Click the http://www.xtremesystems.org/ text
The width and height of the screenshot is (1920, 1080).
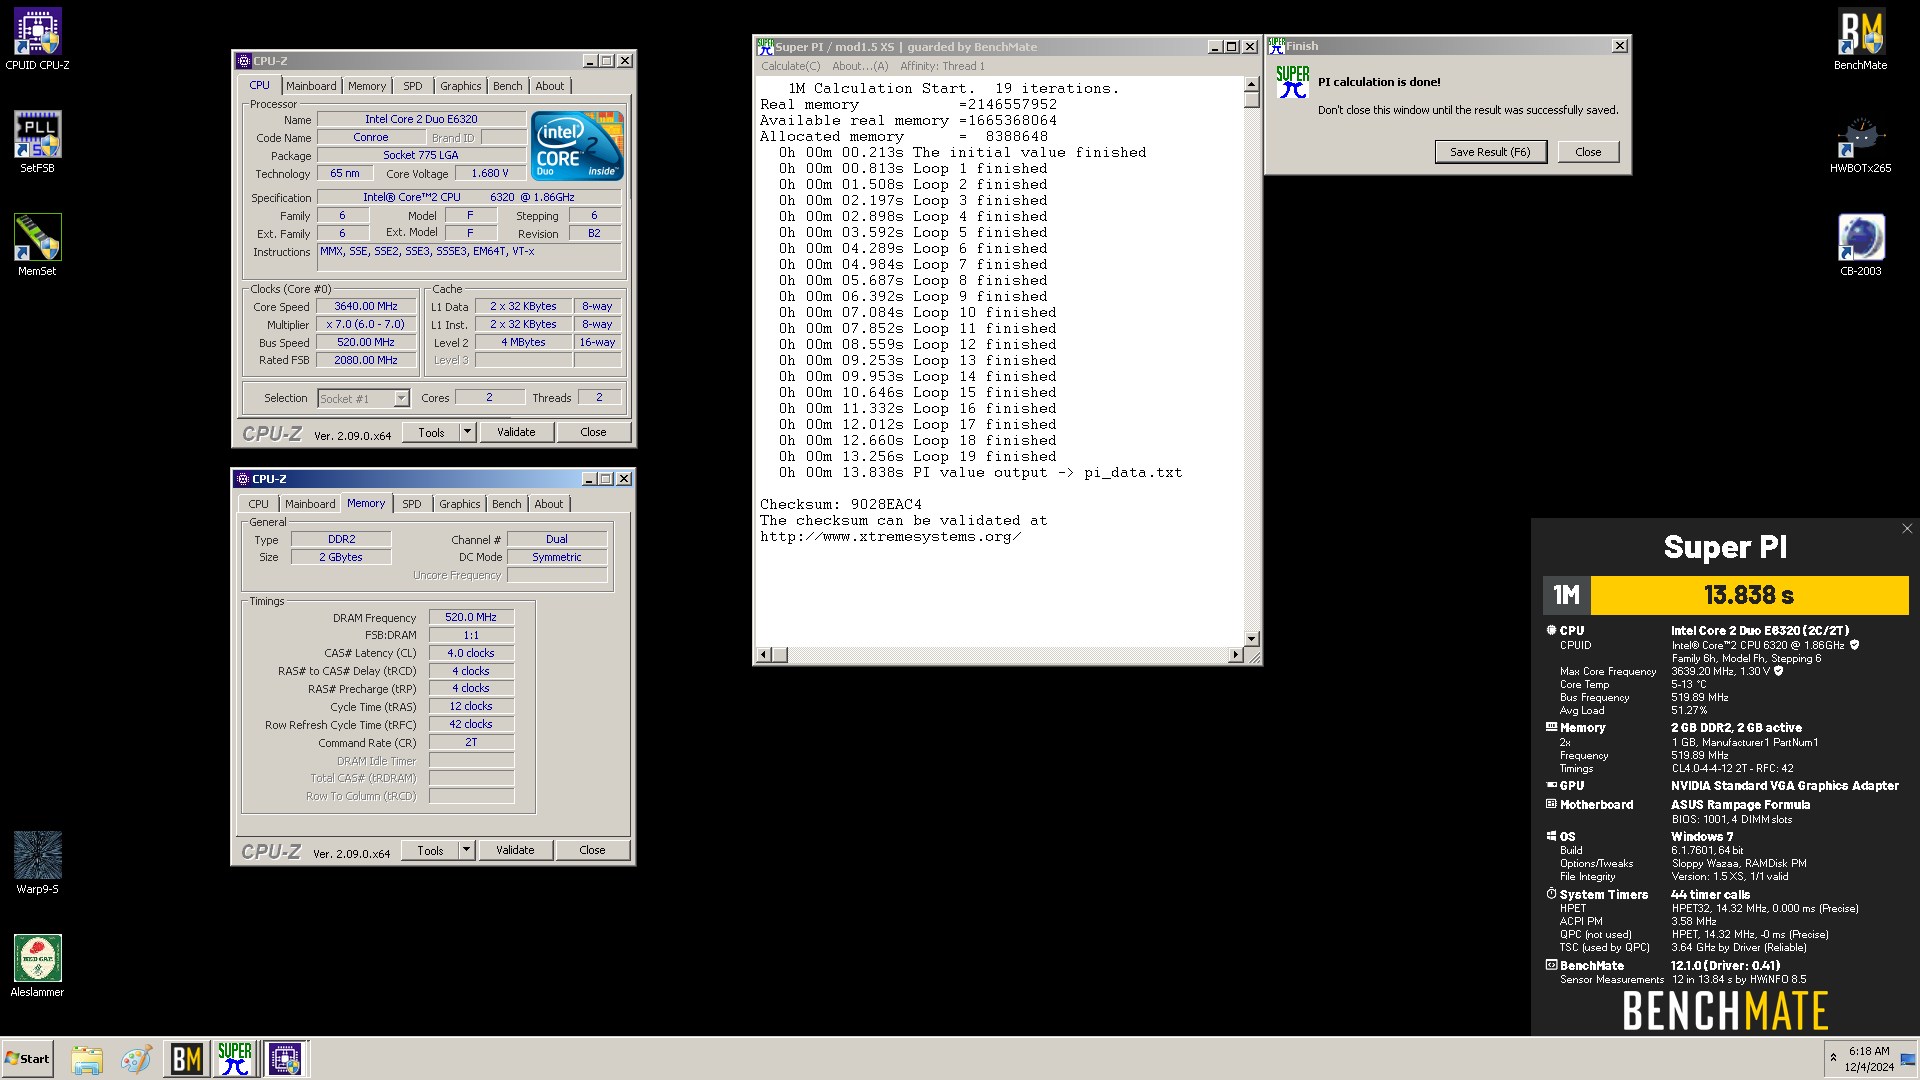point(890,537)
